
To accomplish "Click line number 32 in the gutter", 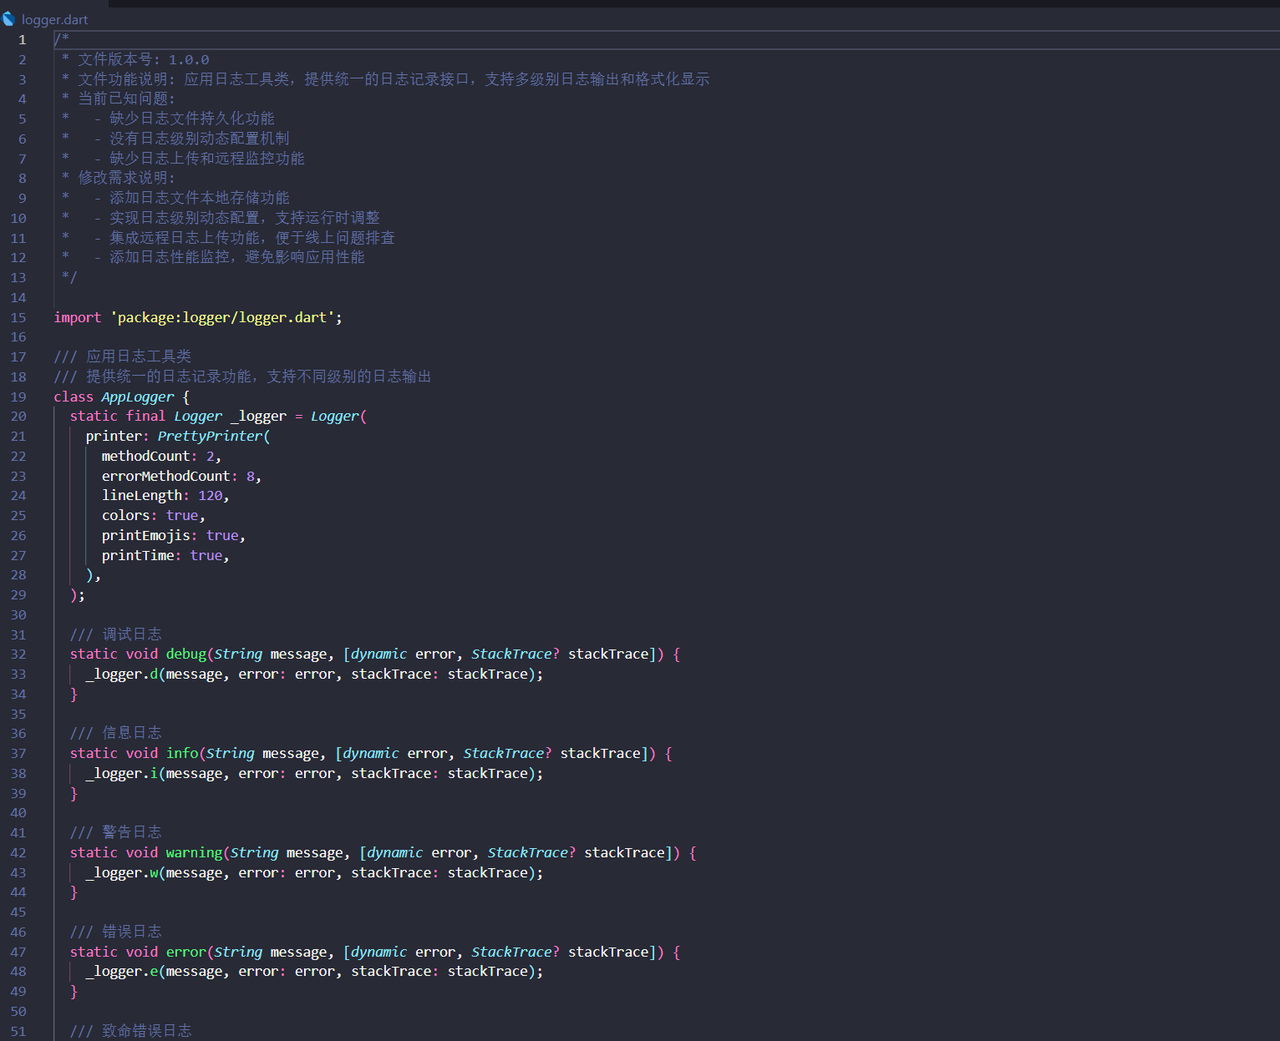I will (19, 655).
